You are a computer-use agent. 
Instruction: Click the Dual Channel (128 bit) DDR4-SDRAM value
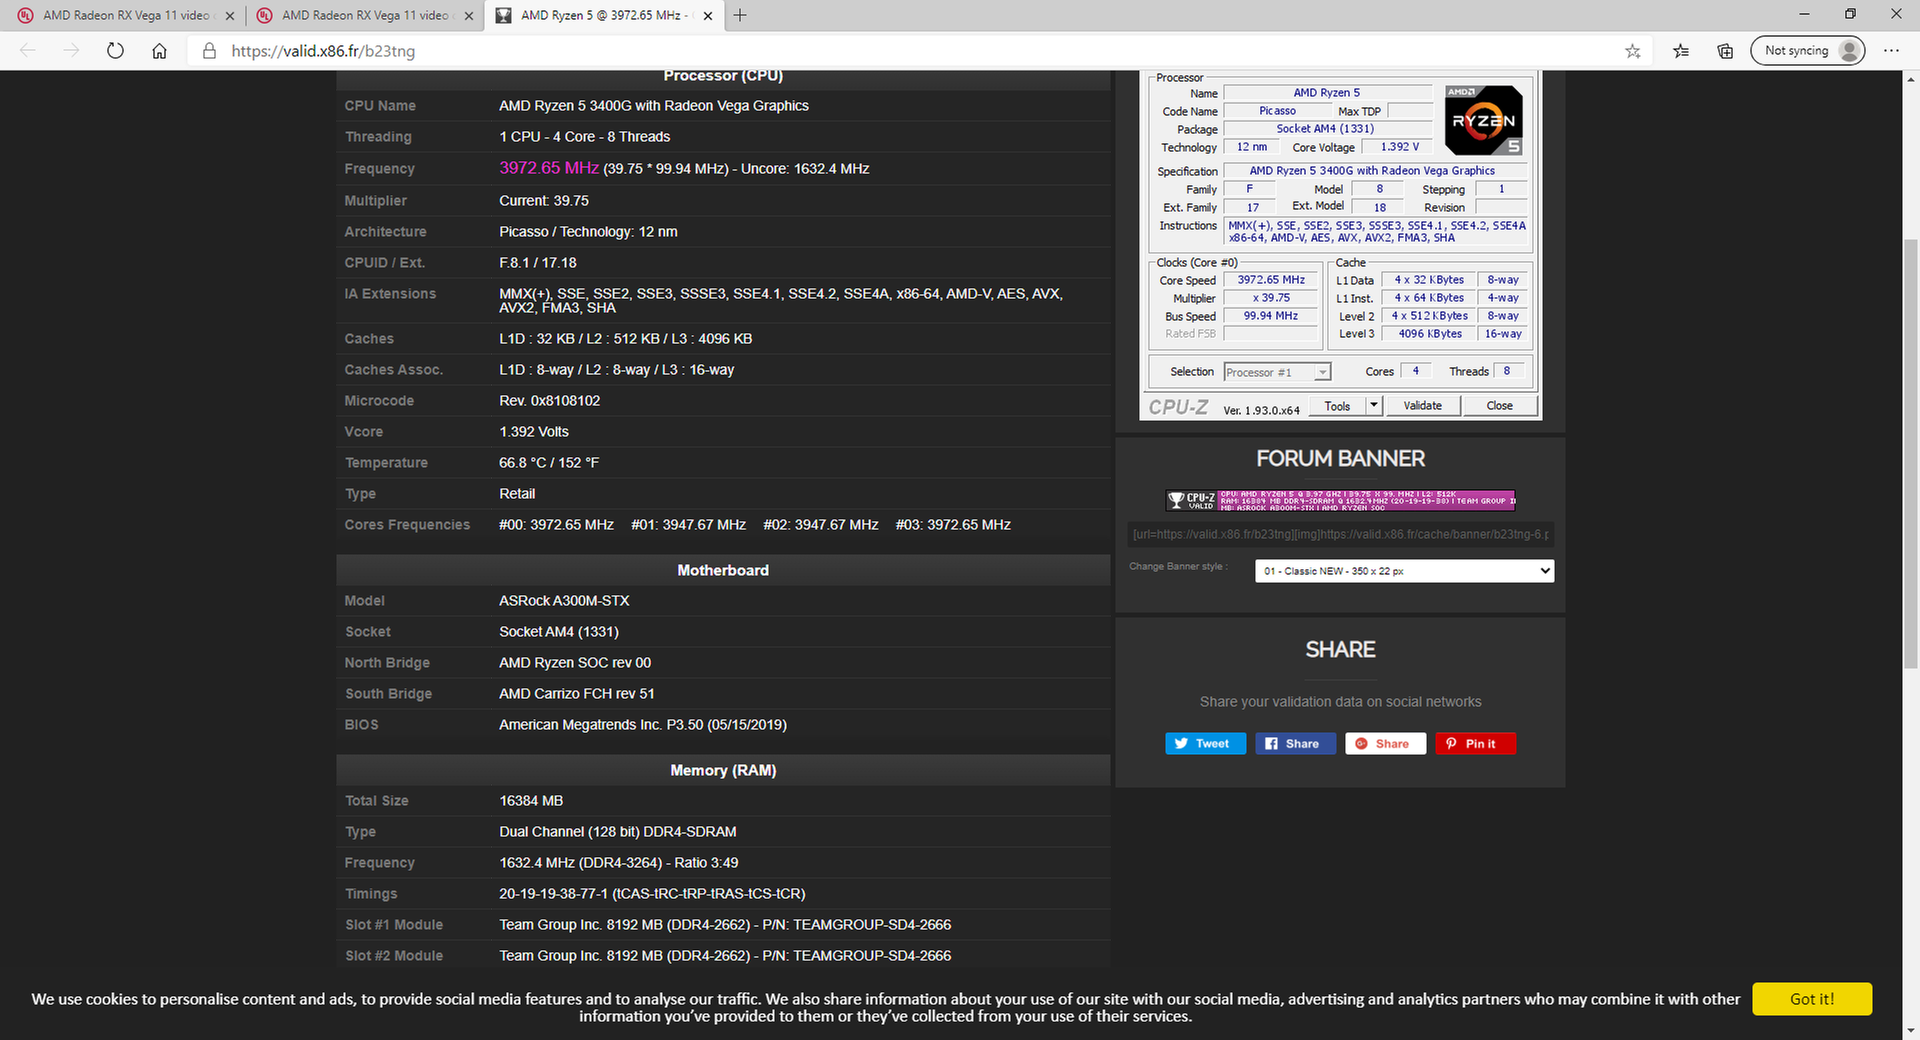click(618, 832)
